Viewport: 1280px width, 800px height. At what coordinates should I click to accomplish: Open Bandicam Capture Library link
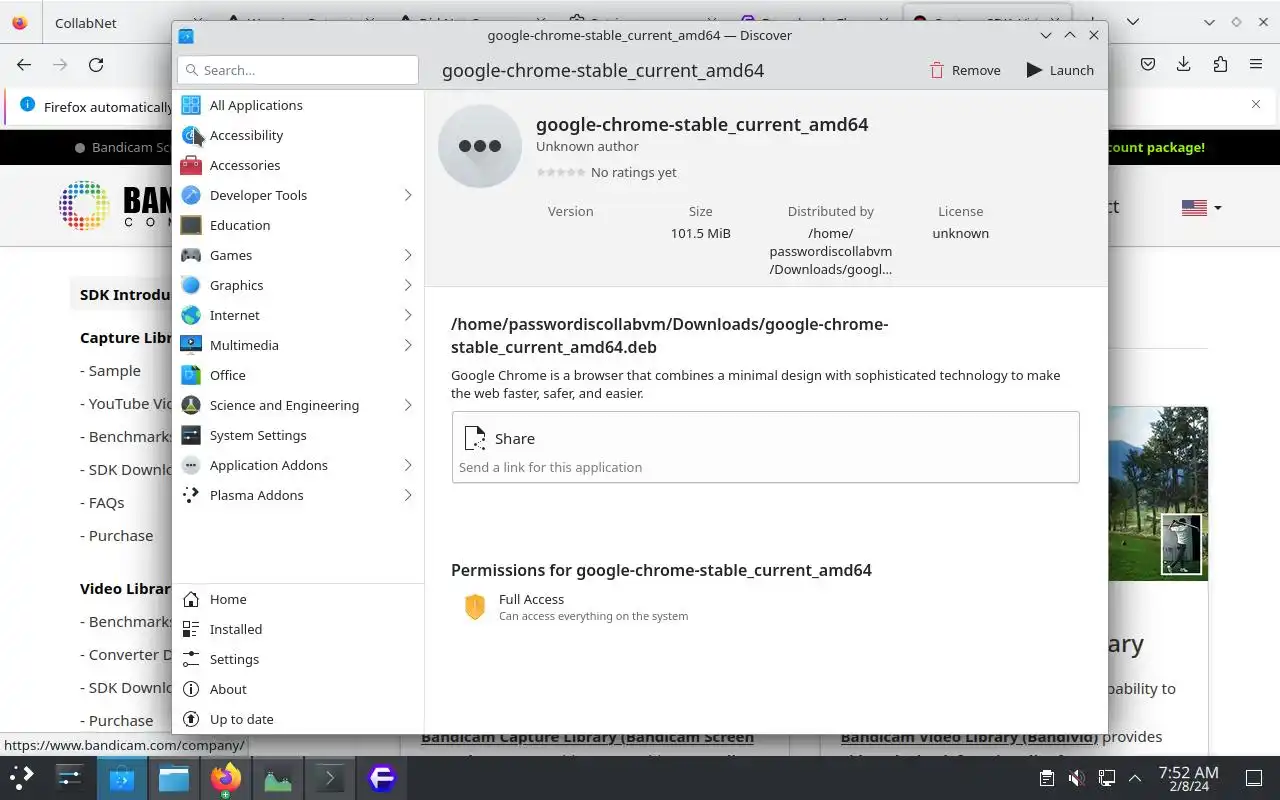(587, 737)
